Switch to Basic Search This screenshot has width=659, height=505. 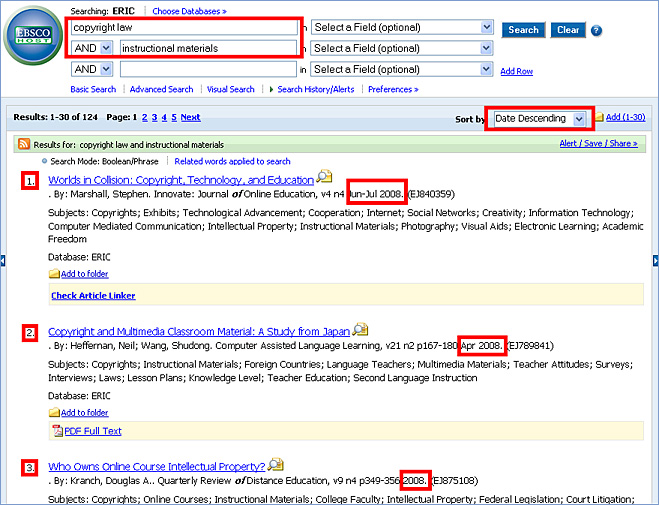point(93,89)
